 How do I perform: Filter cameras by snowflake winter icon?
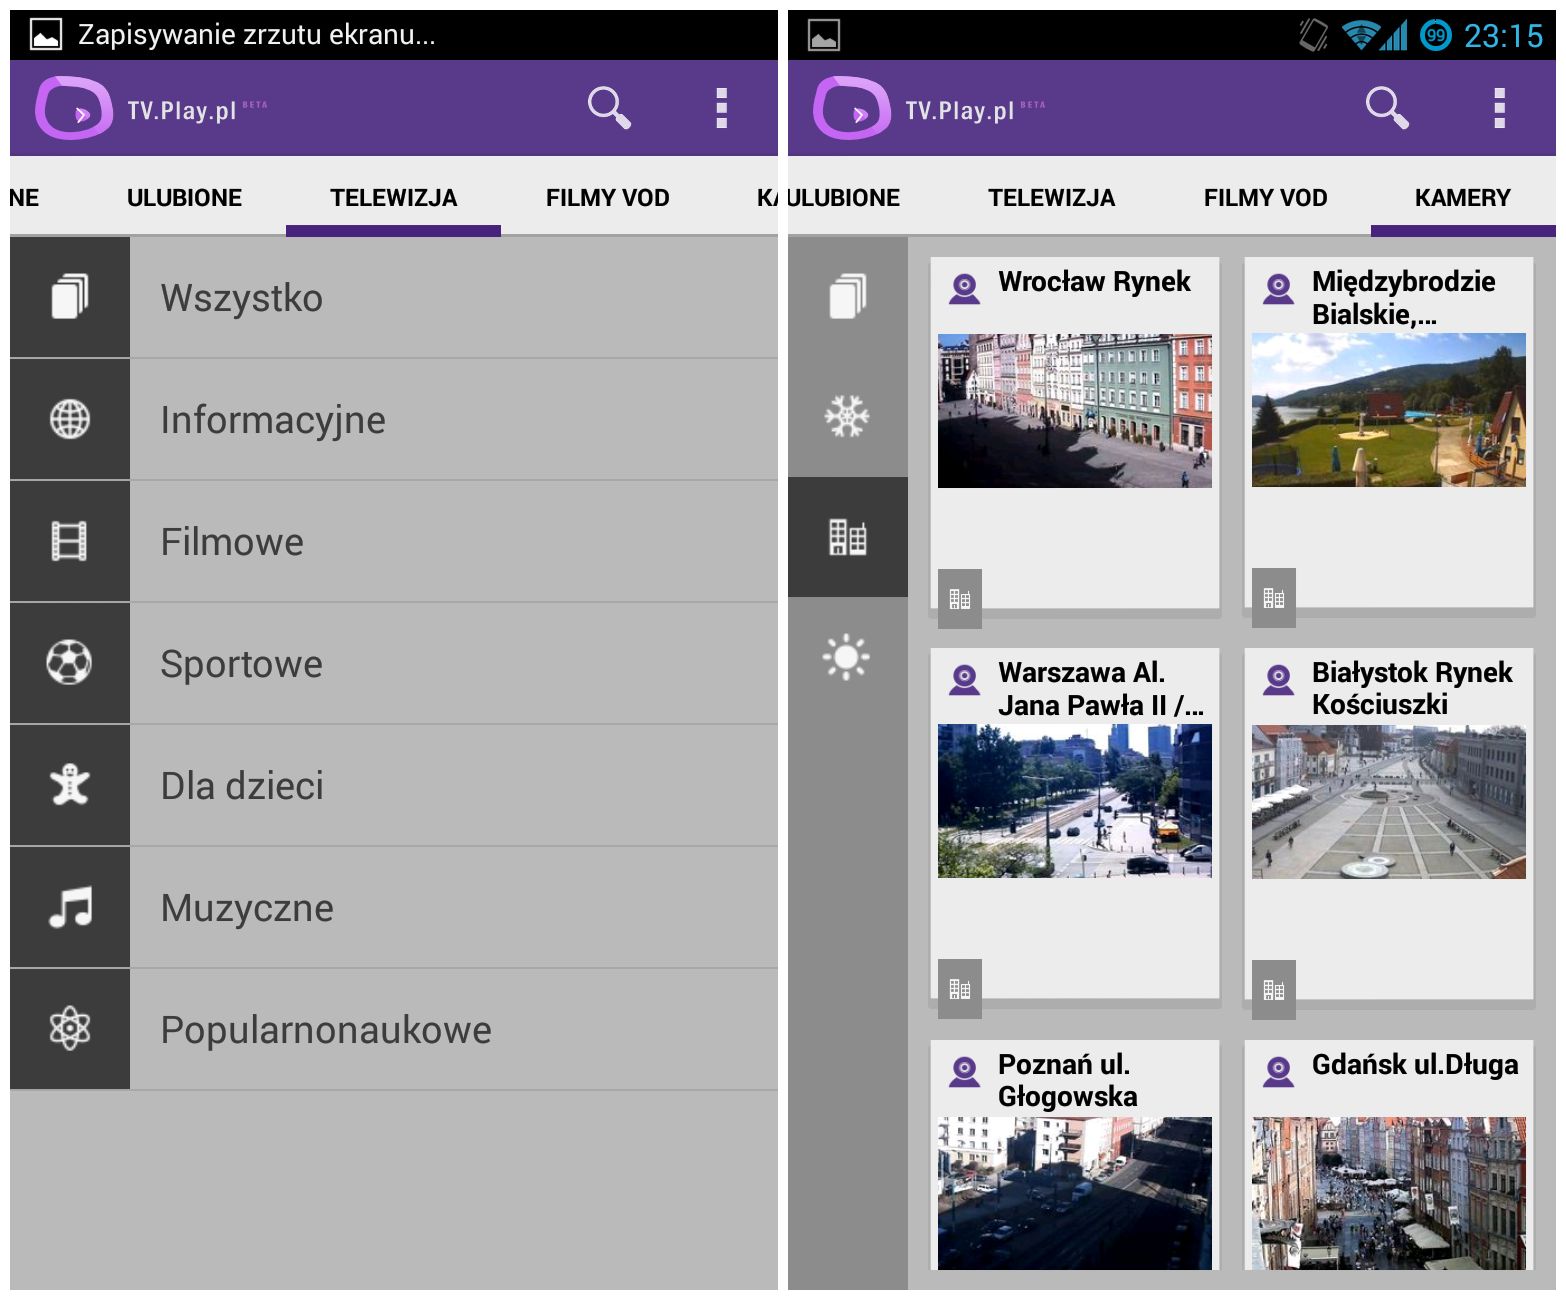click(848, 416)
